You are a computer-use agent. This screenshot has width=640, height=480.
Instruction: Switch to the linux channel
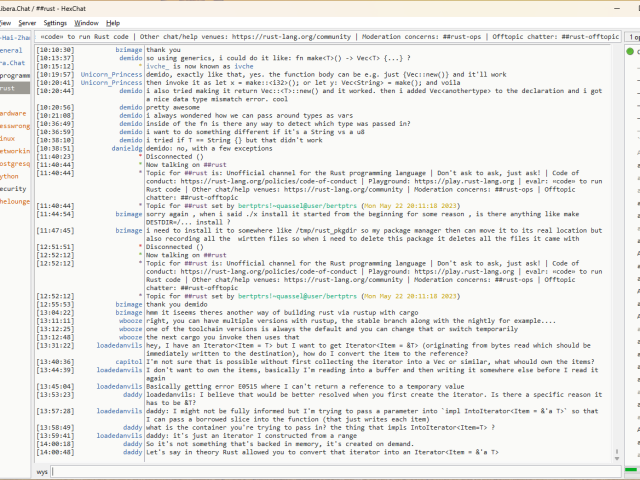pos(8,138)
